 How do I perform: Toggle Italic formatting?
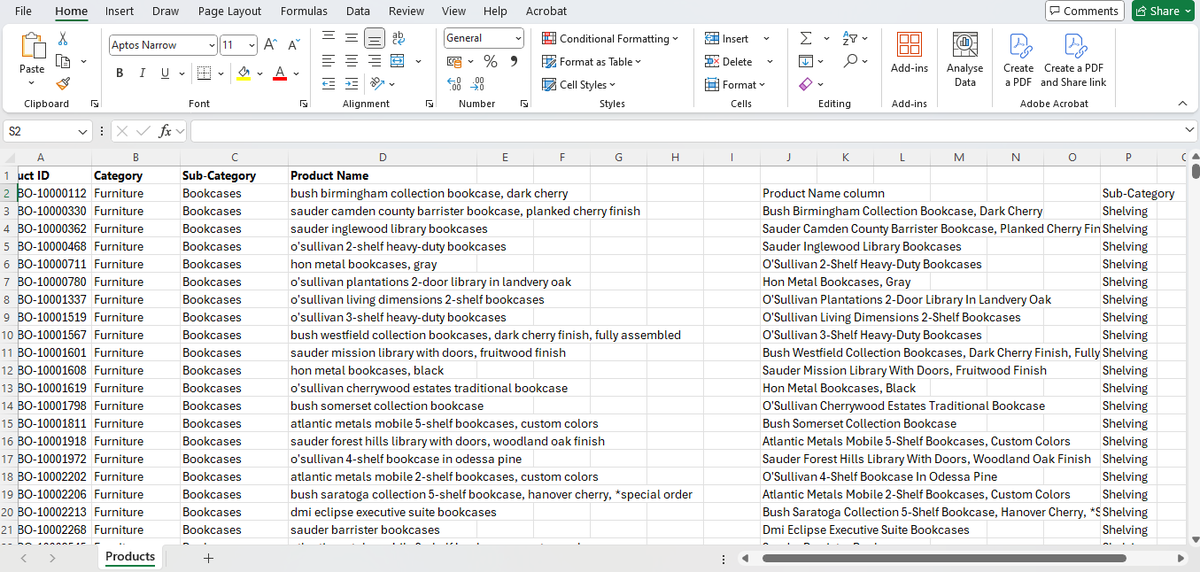coord(142,73)
